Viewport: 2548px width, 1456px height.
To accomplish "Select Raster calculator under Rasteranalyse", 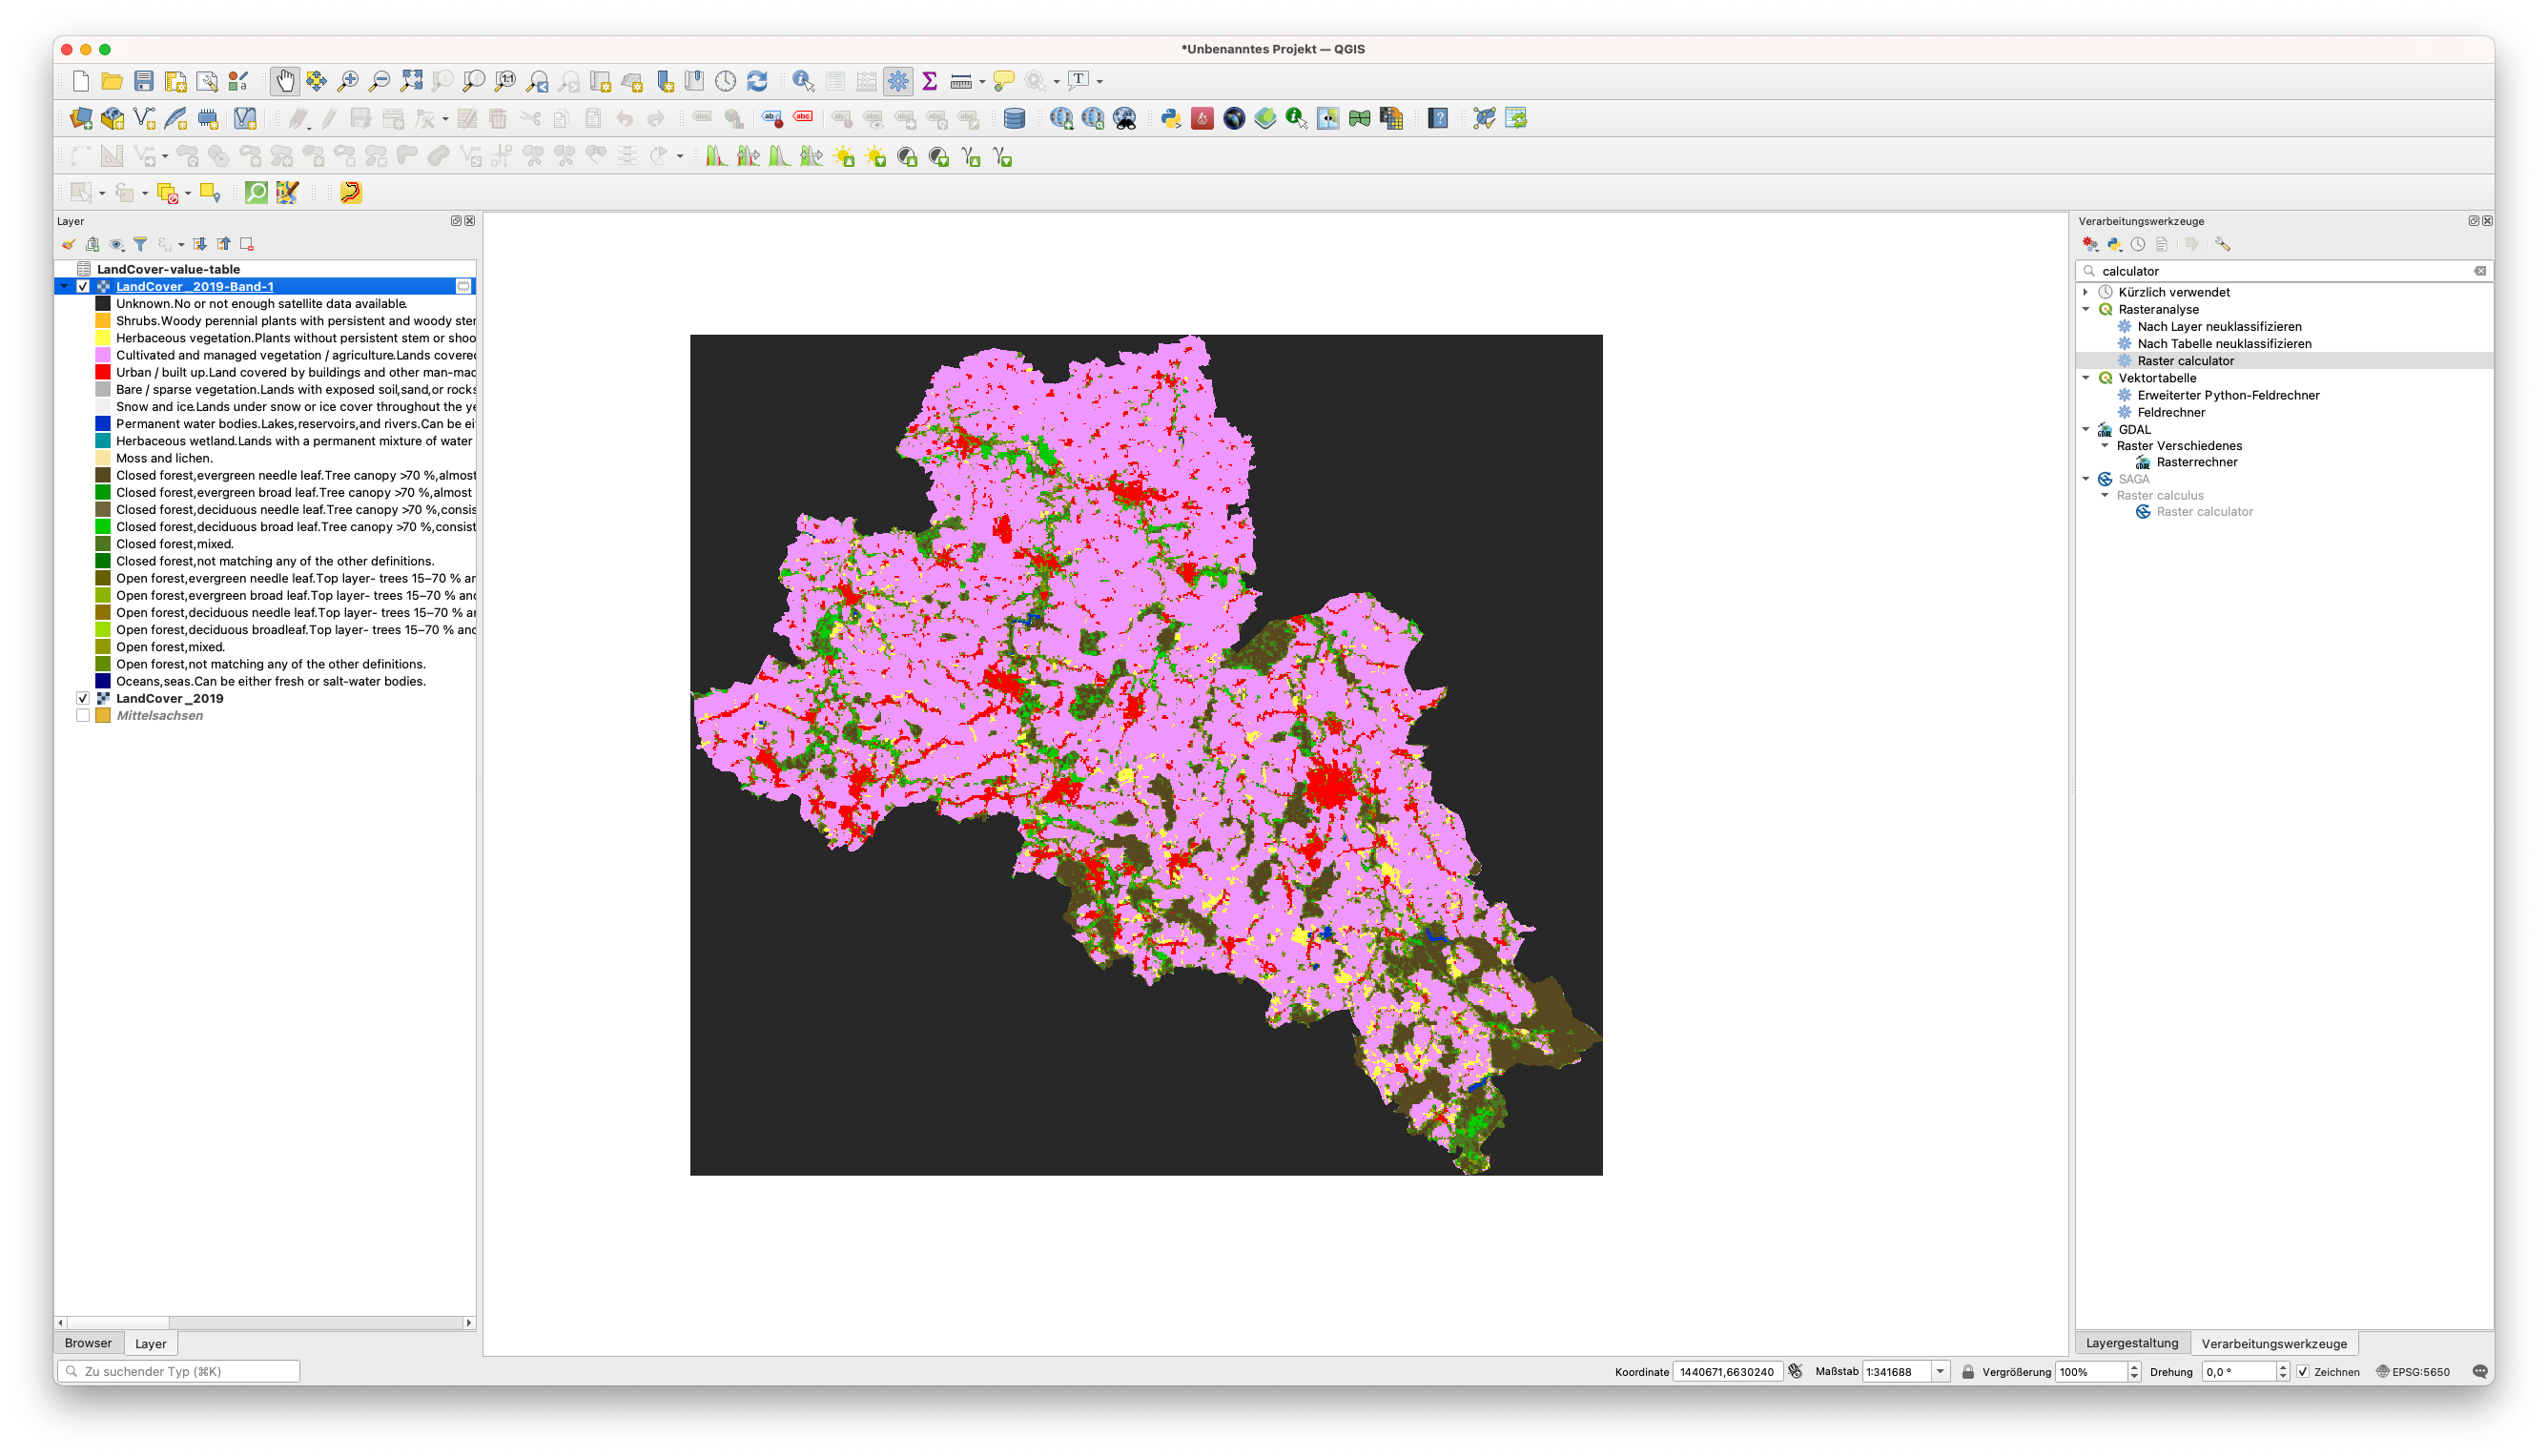I will click(2185, 361).
